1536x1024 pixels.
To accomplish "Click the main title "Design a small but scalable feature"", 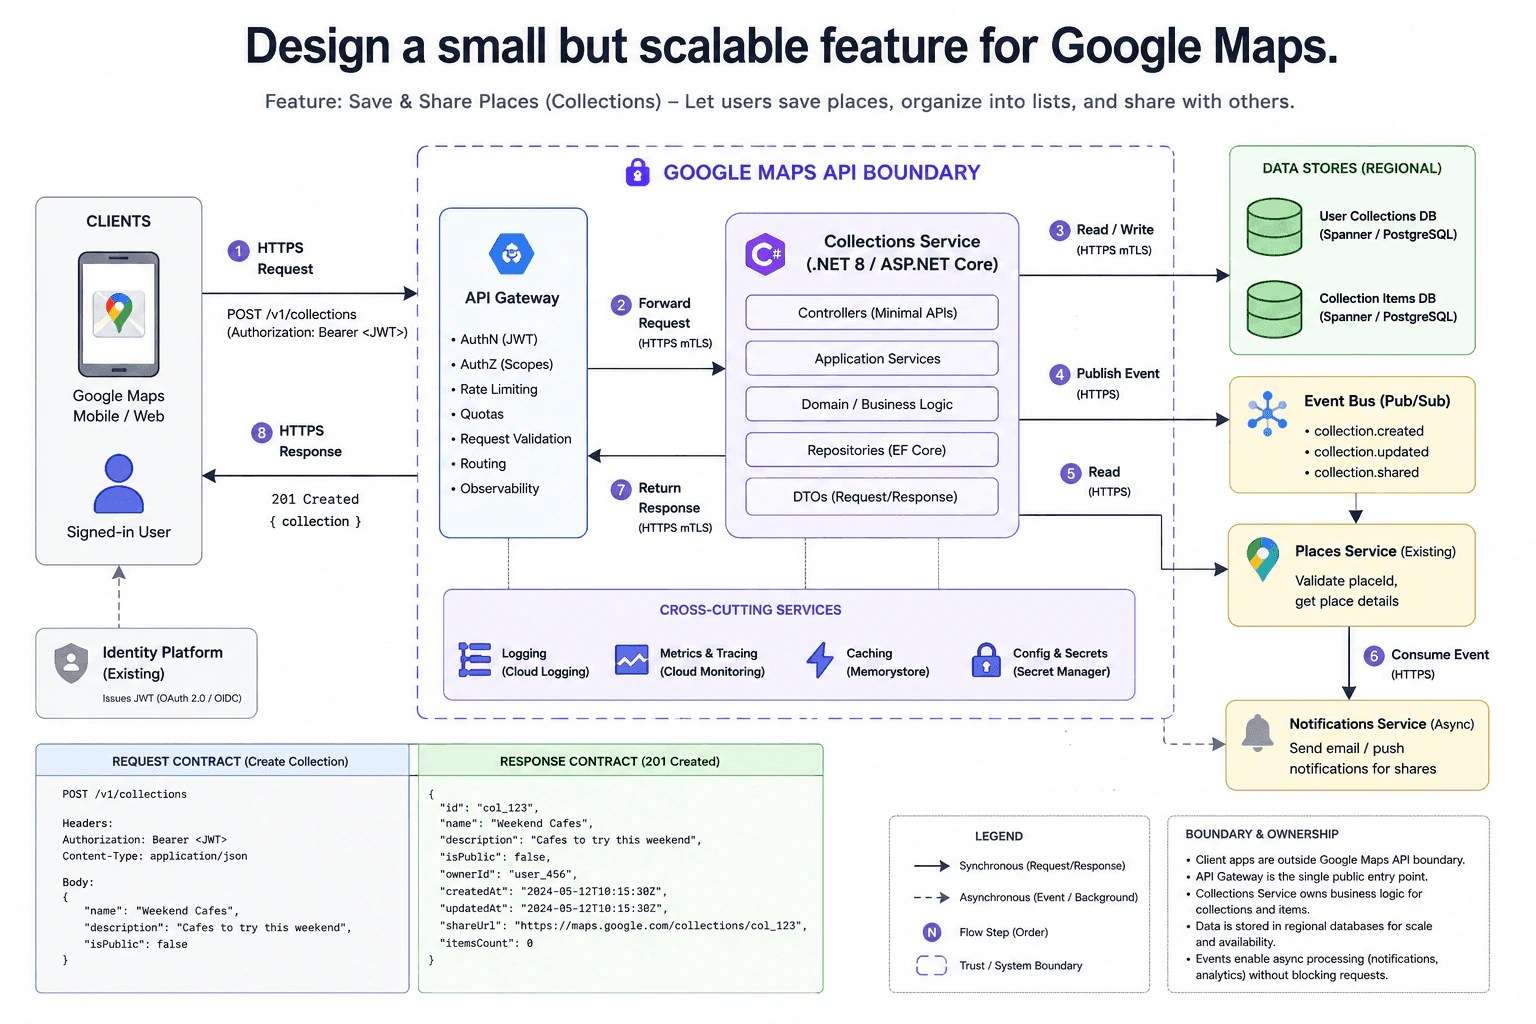I will pos(792,46).
